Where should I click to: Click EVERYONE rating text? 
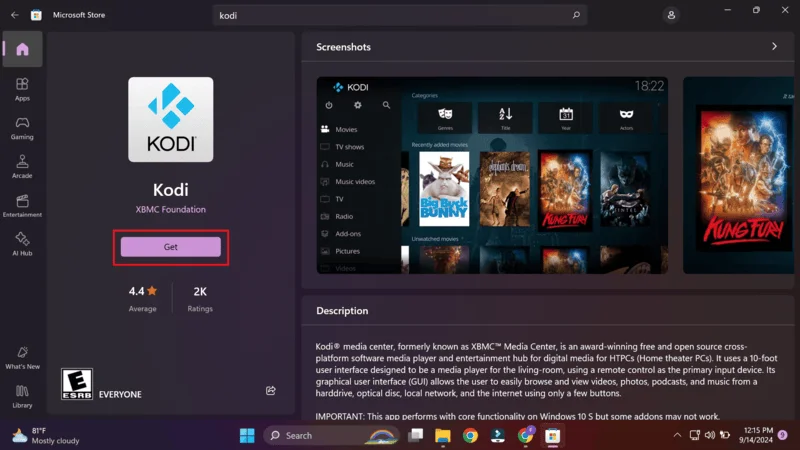pos(120,394)
